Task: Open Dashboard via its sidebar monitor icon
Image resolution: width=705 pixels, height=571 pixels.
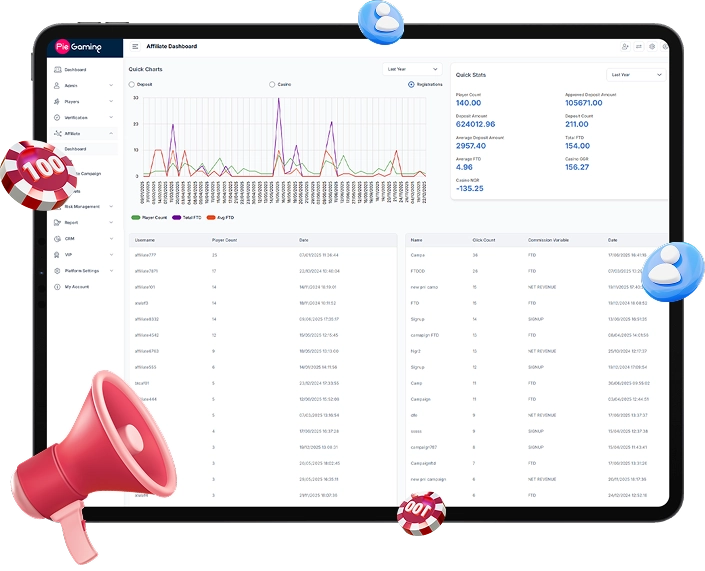Action: (57, 70)
